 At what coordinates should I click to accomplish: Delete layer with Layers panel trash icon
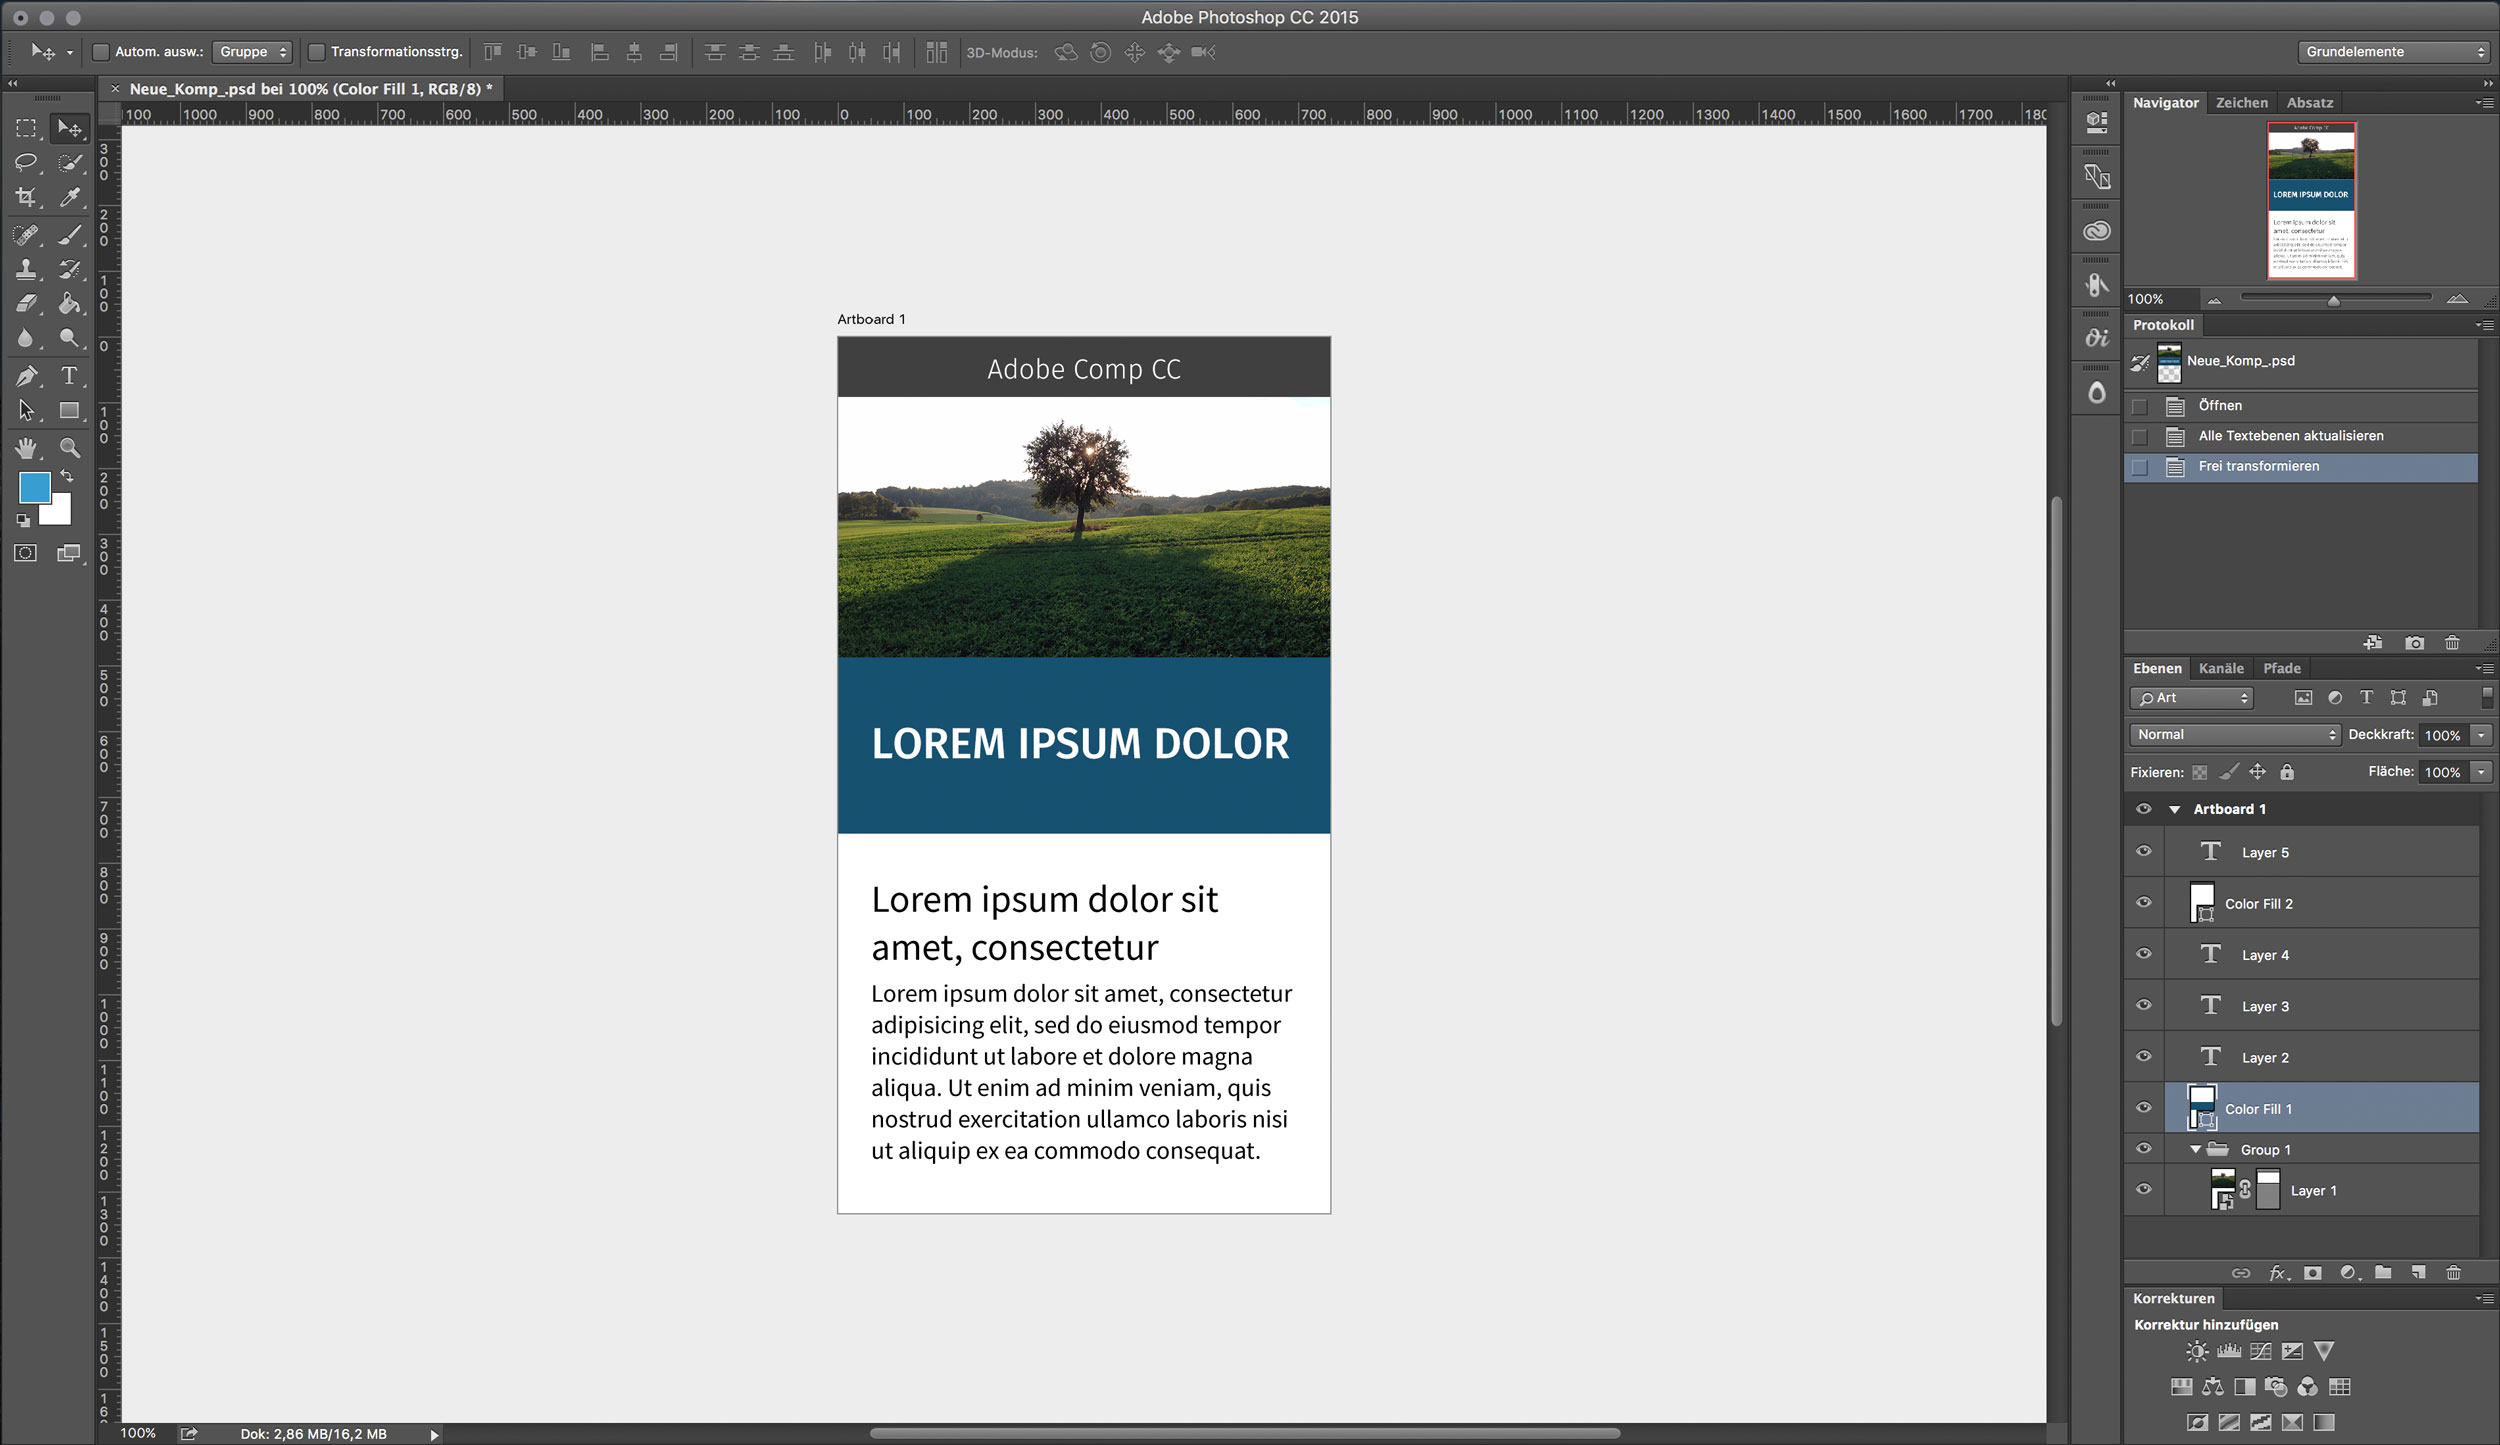point(2453,1273)
